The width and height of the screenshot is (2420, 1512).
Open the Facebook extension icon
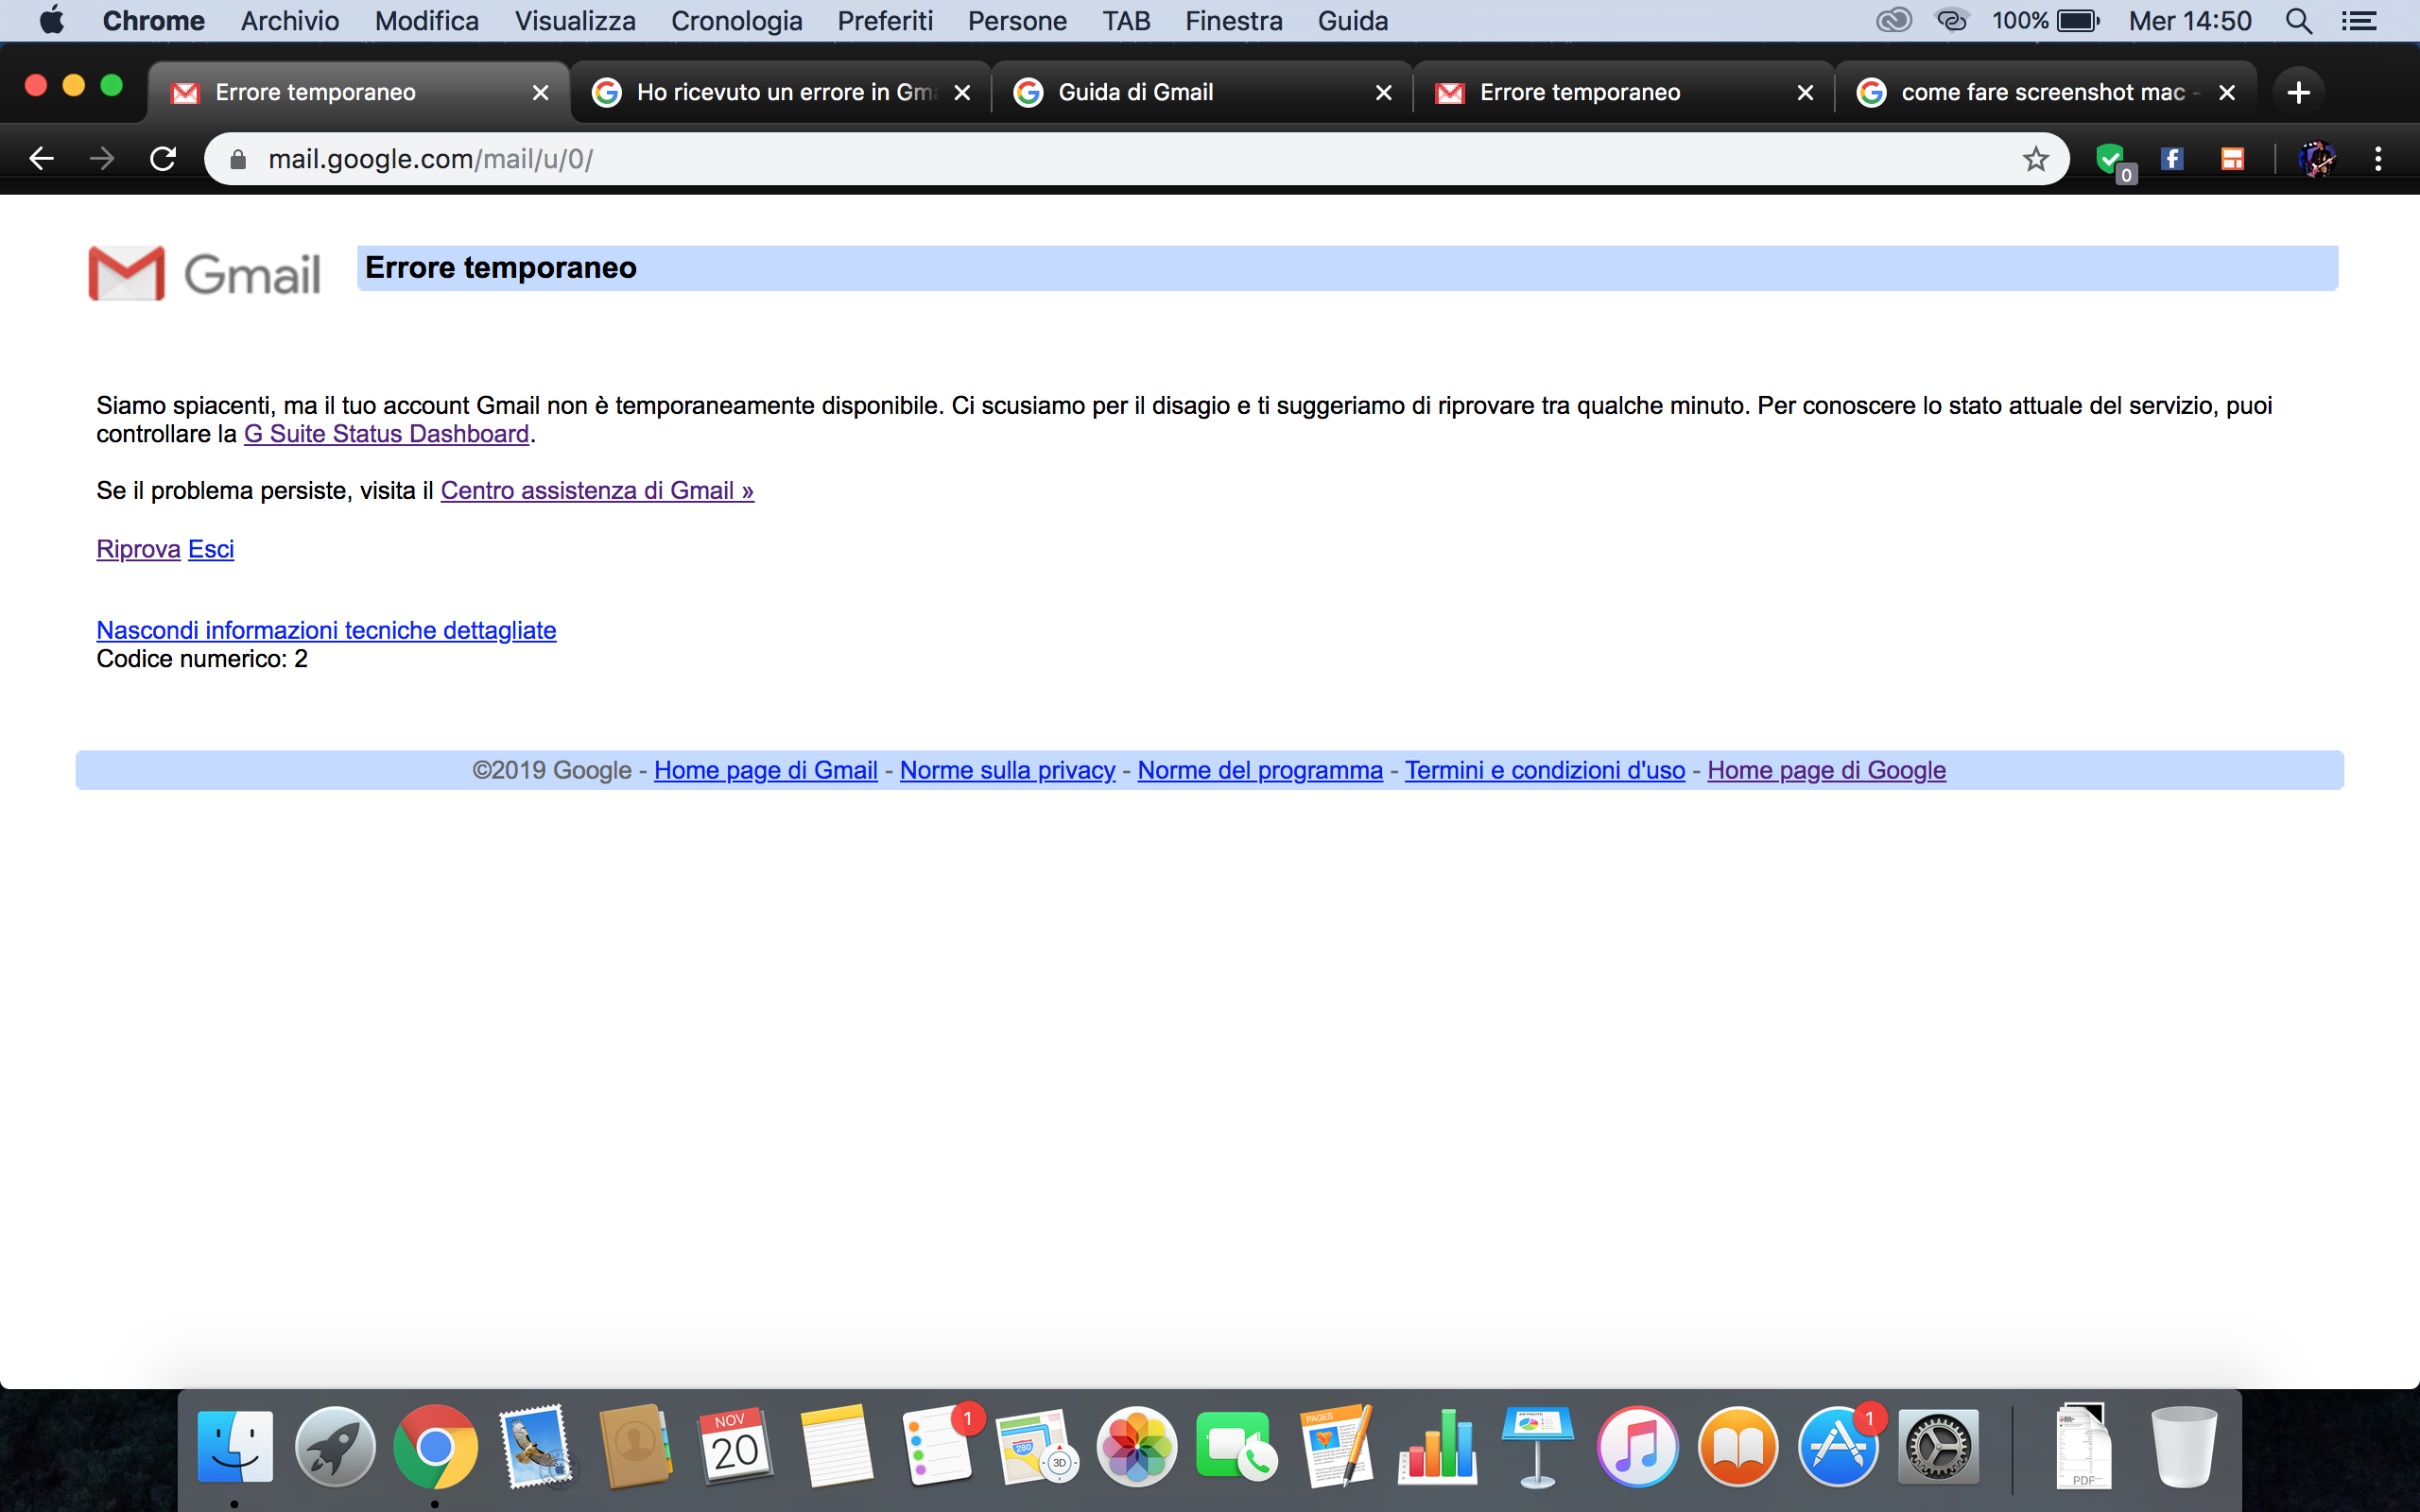[x=2172, y=158]
